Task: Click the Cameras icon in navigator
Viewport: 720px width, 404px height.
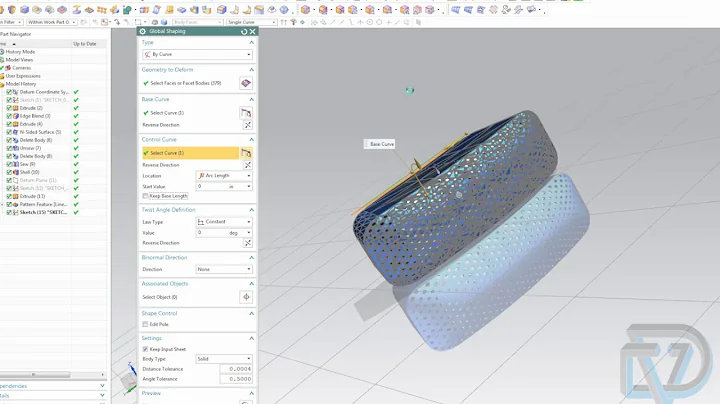Action: click(x=8, y=68)
